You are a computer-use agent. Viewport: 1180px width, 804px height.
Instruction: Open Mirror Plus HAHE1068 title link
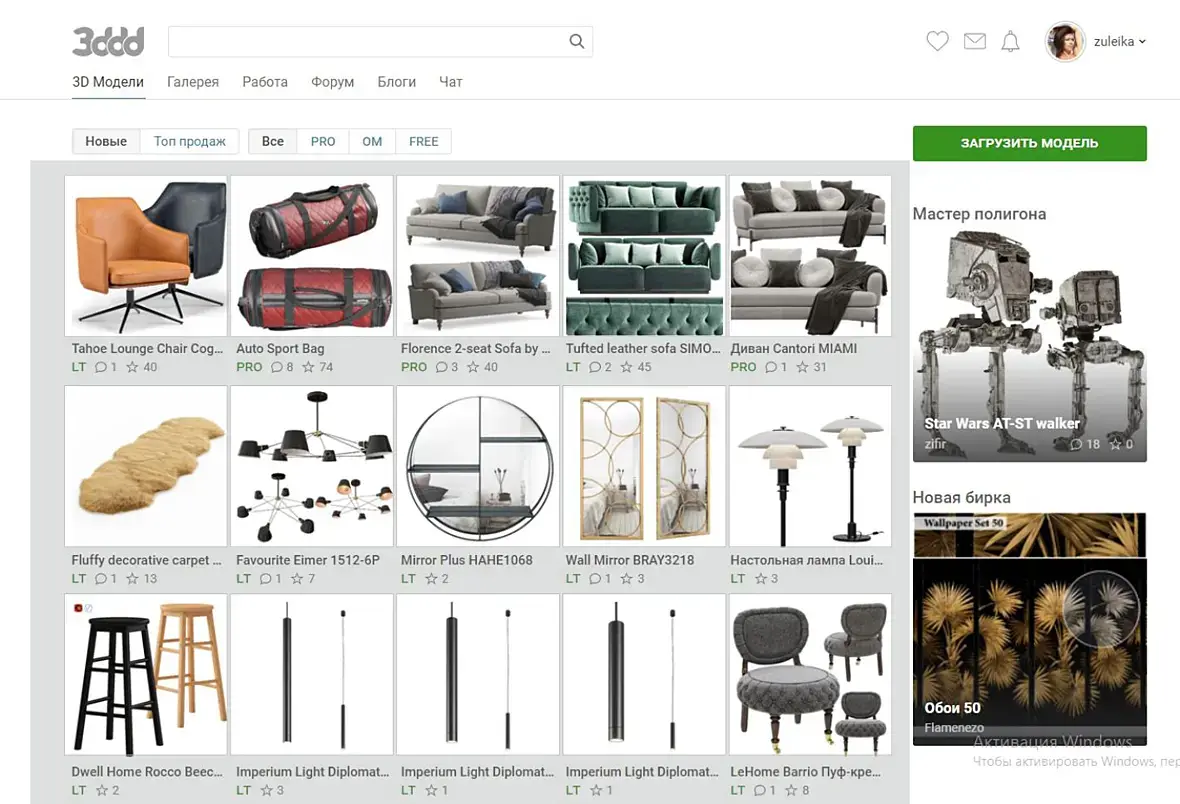point(467,560)
